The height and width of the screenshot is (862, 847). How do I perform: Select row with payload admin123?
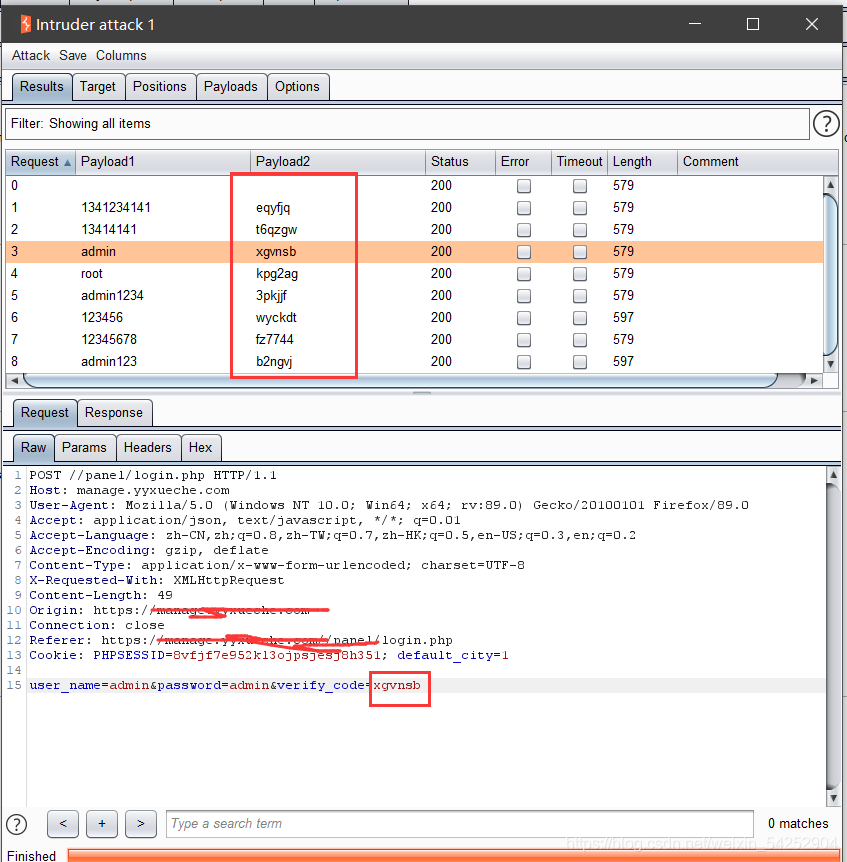coord(414,362)
